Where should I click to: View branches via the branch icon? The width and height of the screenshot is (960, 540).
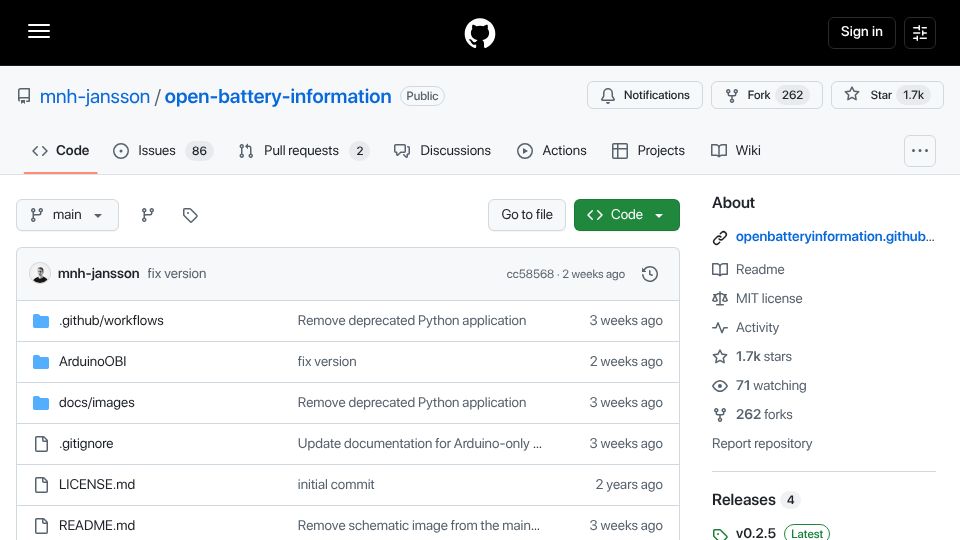(148, 215)
